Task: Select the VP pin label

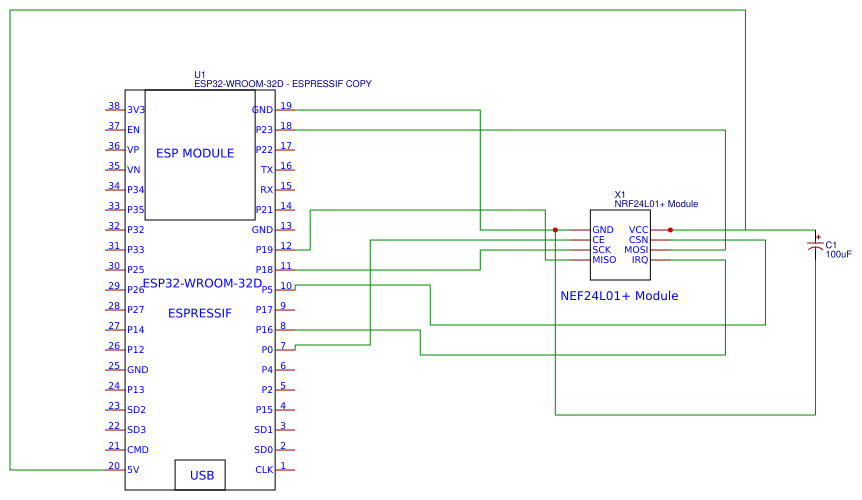Action: pyautogui.click(x=133, y=150)
